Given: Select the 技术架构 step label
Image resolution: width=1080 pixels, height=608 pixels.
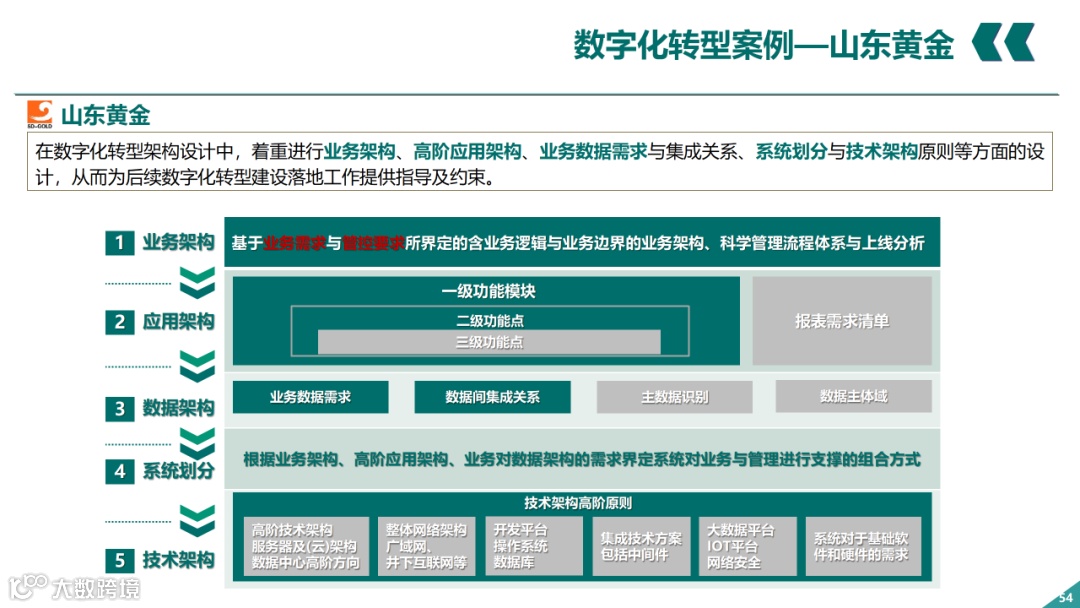Looking at the screenshot, I should click(178, 560).
